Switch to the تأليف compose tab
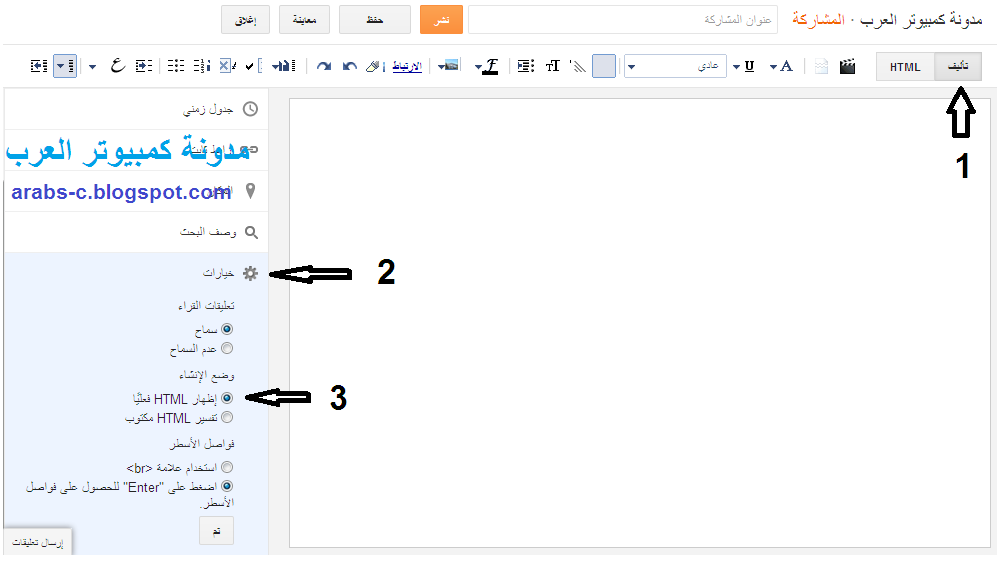The image size is (999, 561). [x=958, y=67]
